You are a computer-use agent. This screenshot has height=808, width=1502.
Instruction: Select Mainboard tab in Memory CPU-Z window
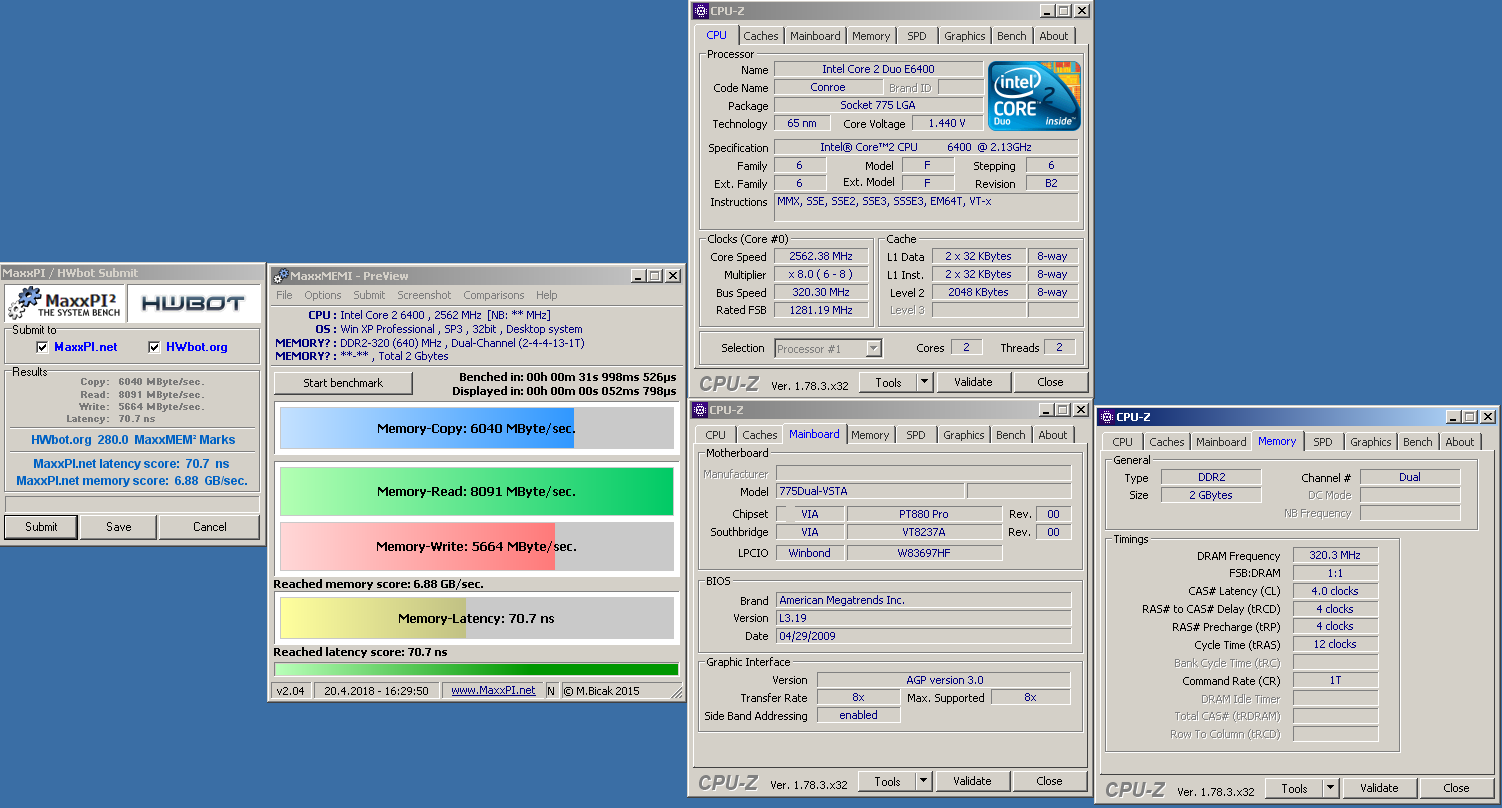pos(1221,442)
